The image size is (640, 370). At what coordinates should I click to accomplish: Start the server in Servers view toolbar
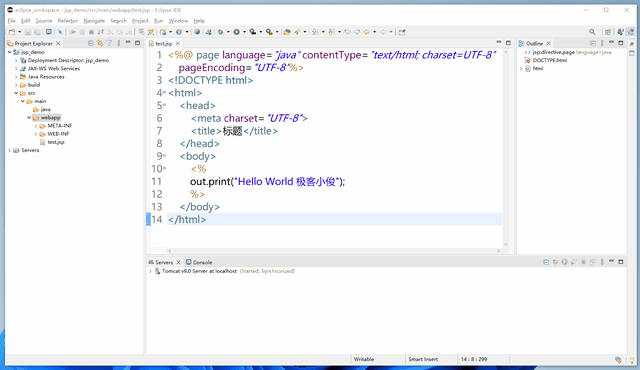coord(564,262)
